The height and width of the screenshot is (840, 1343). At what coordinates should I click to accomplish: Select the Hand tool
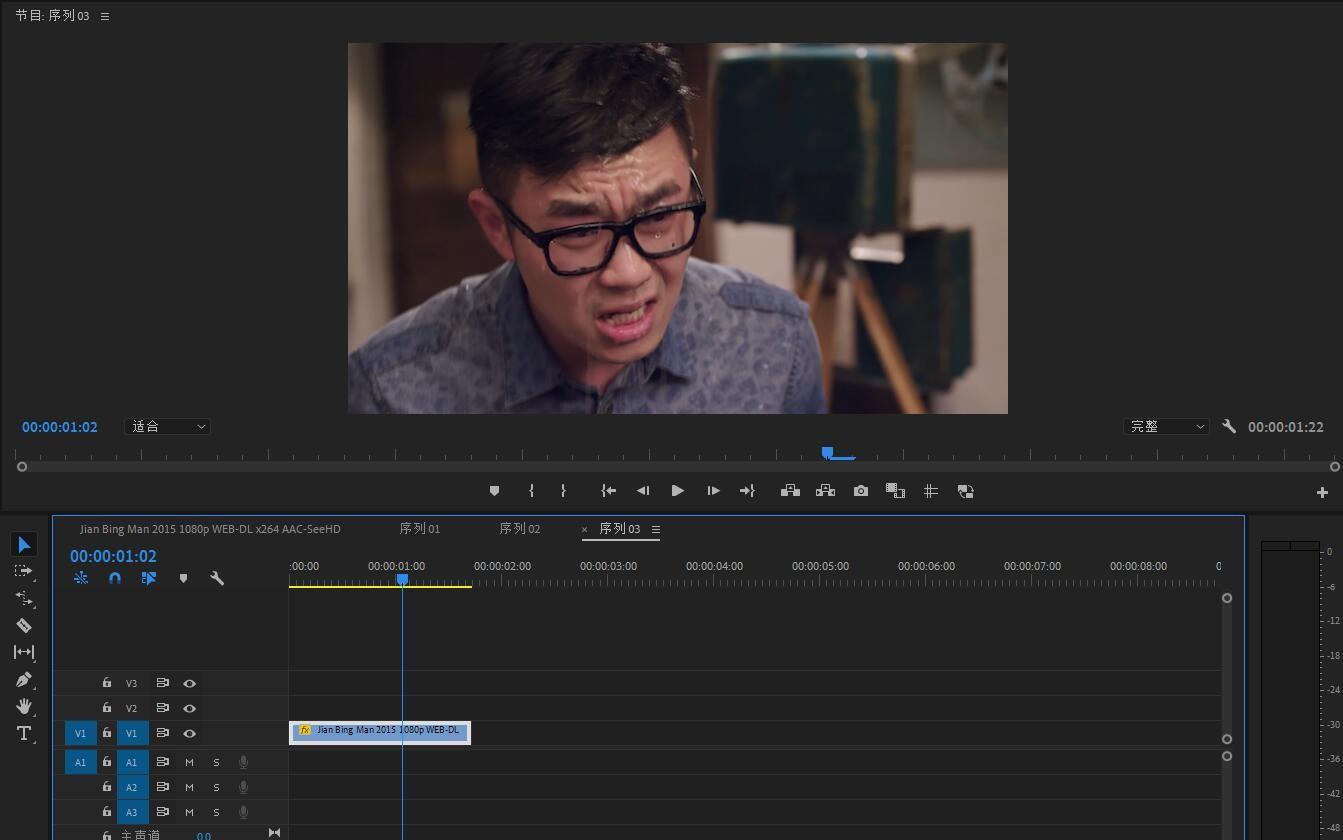point(24,706)
